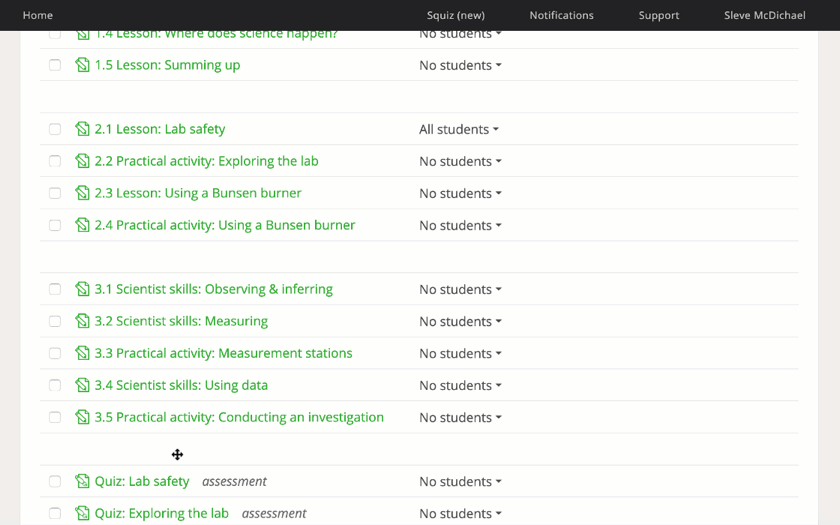The height and width of the screenshot is (525, 840).
Task: Click the icon beside Quiz: Exploring the lab
Action: tap(82, 513)
